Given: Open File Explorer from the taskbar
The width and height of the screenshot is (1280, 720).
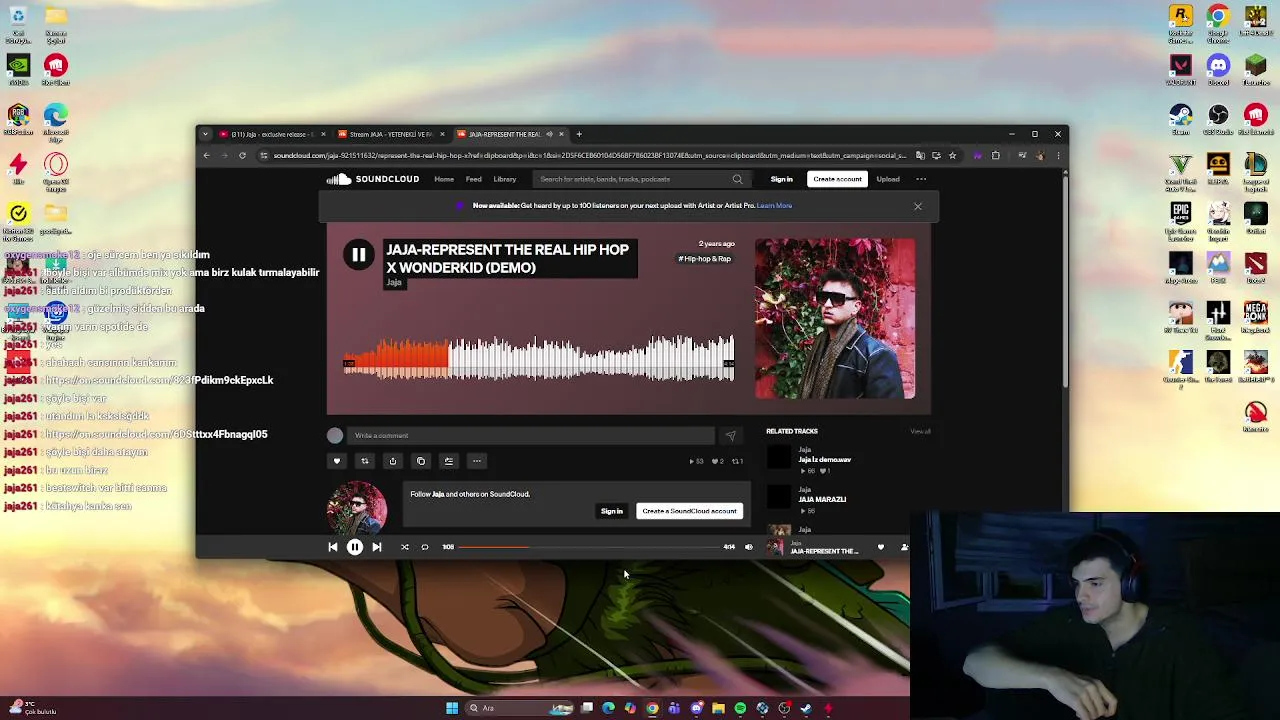Looking at the screenshot, I should point(718,708).
